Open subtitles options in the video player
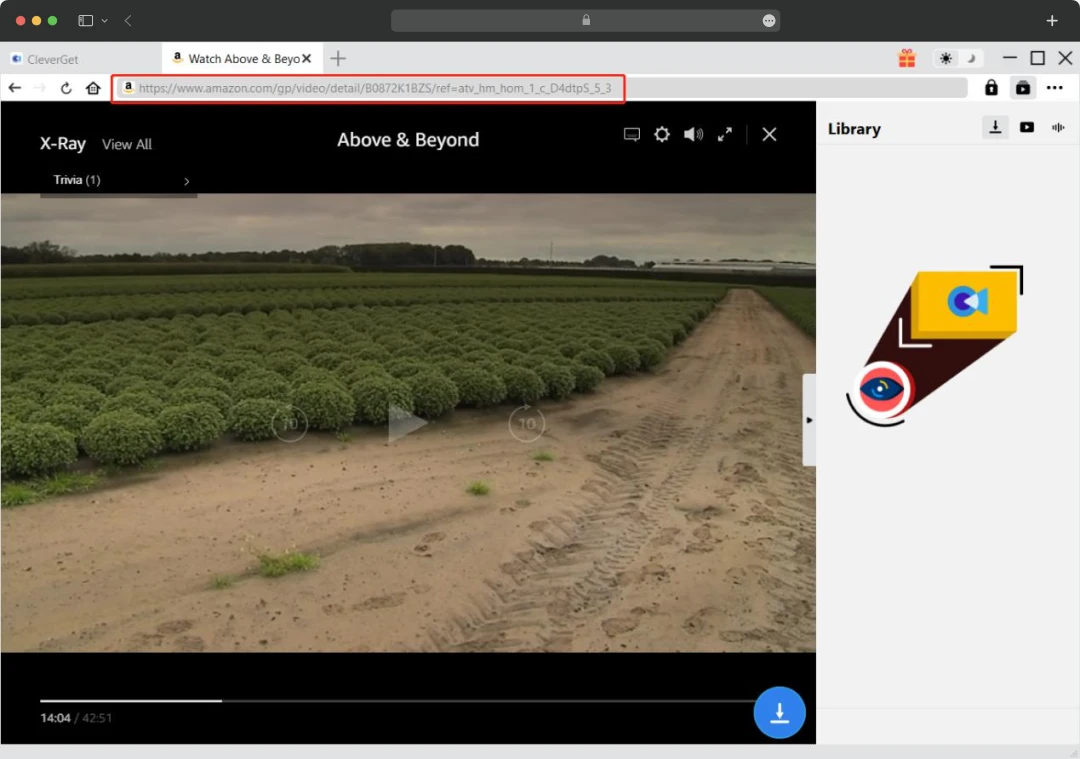The image size is (1080, 759). pos(631,133)
